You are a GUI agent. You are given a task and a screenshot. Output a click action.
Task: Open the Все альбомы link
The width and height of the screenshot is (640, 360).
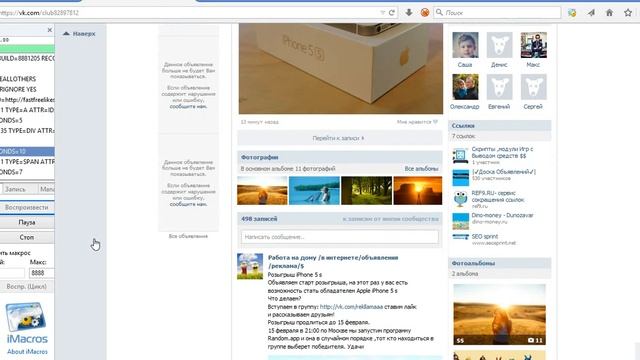coord(421,169)
